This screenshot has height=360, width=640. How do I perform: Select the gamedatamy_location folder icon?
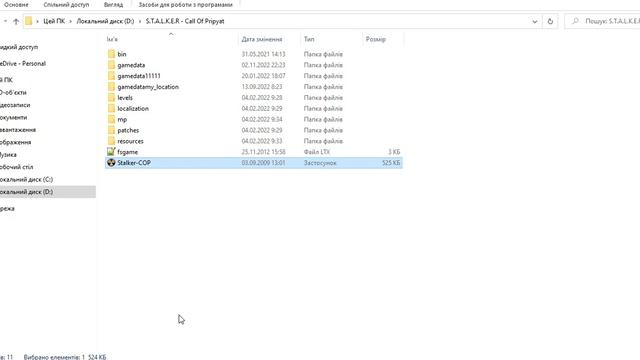tap(111, 87)
